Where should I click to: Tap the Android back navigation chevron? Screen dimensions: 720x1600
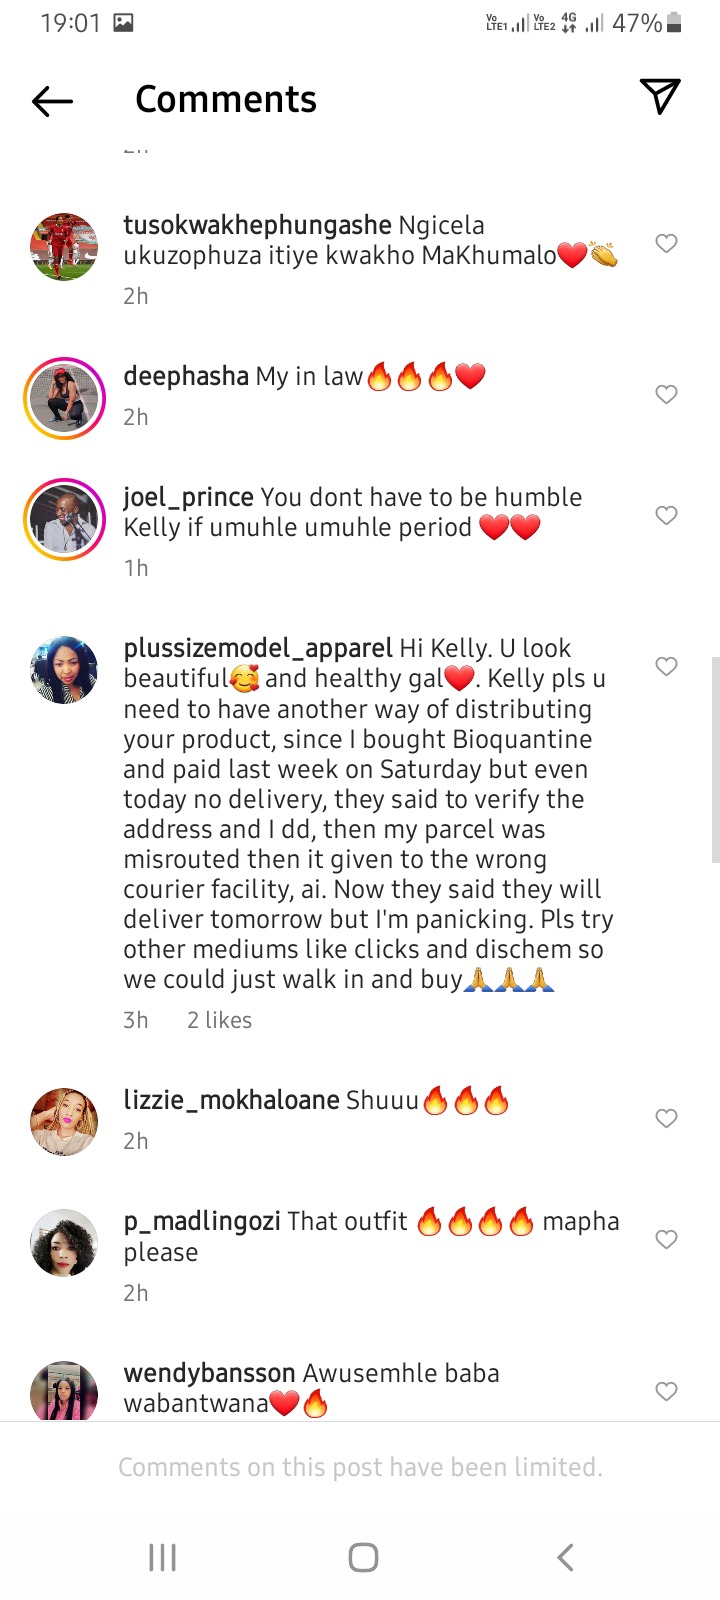click(565, 1557)
